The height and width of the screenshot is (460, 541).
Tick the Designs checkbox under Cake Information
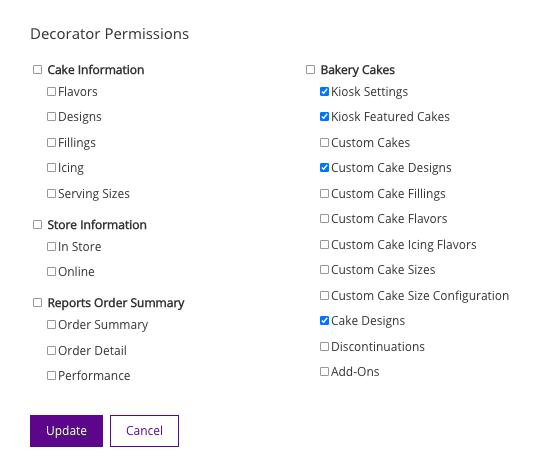coord(51,117)
